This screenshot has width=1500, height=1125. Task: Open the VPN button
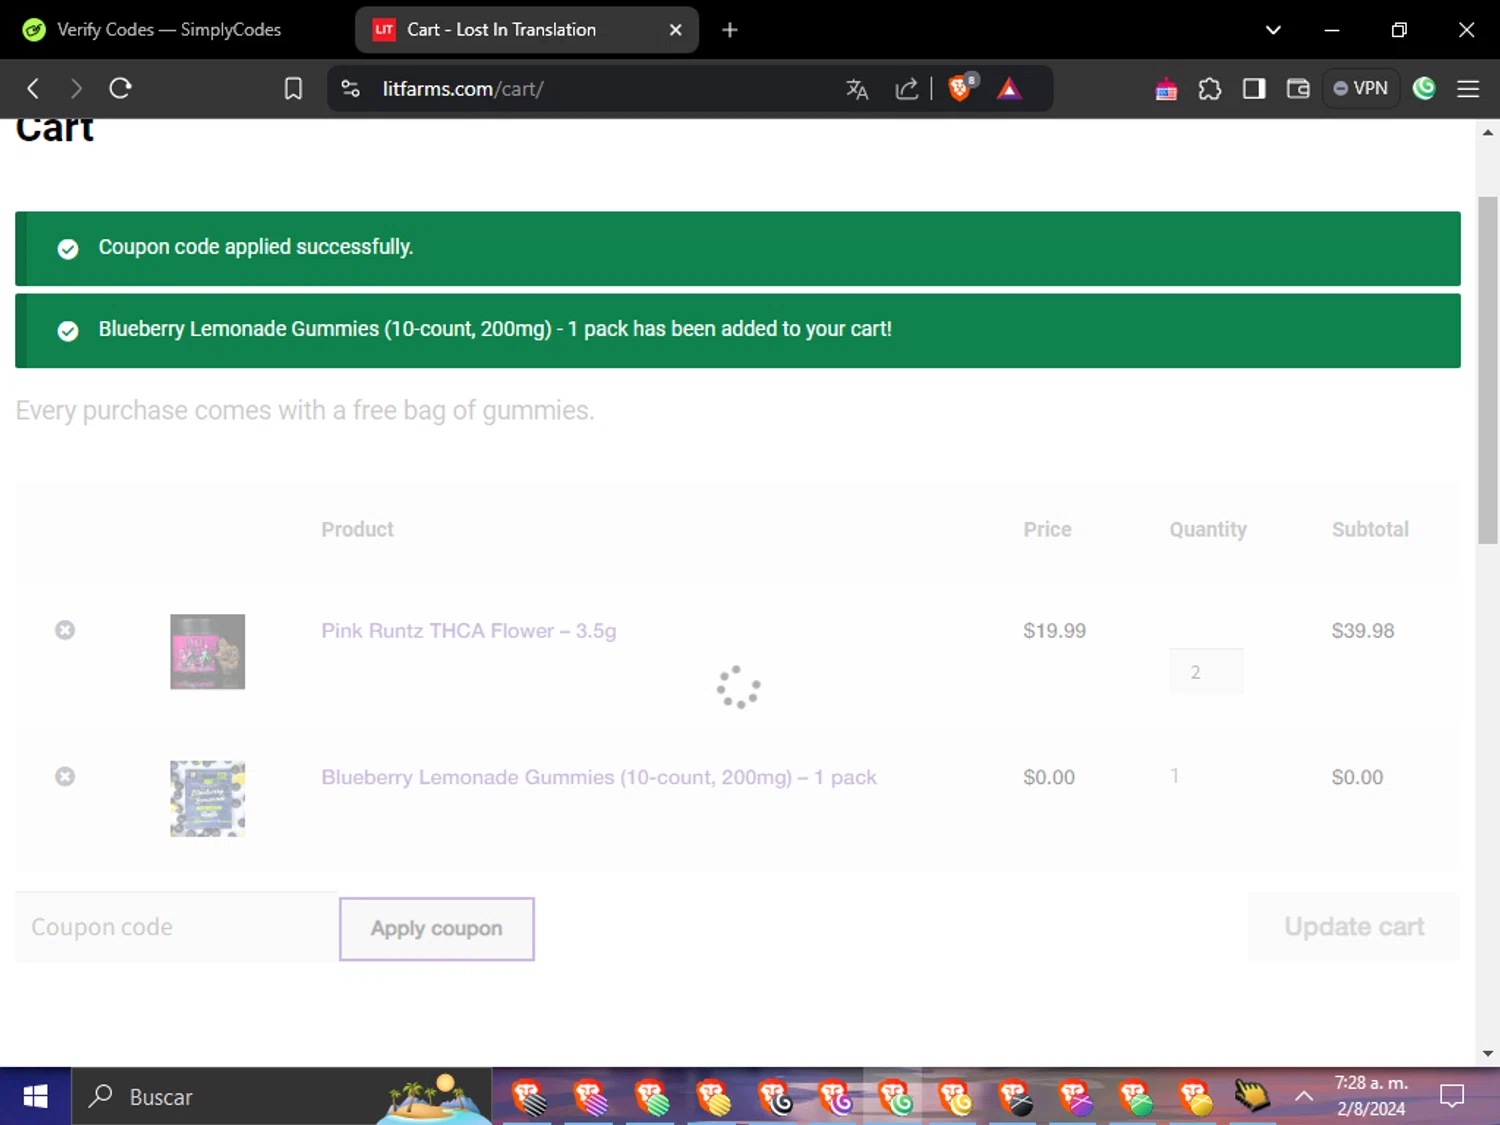pos(1361,89)
